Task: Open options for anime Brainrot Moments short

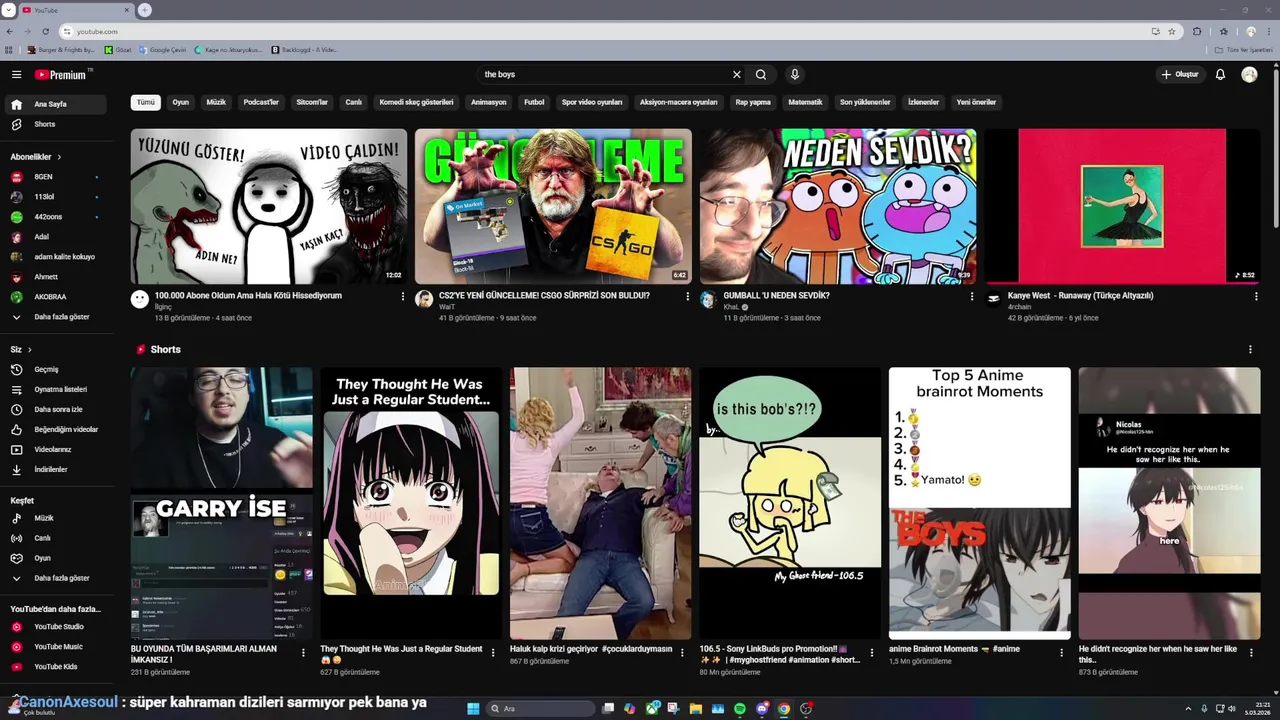Action: click(x=1061, y=652)
